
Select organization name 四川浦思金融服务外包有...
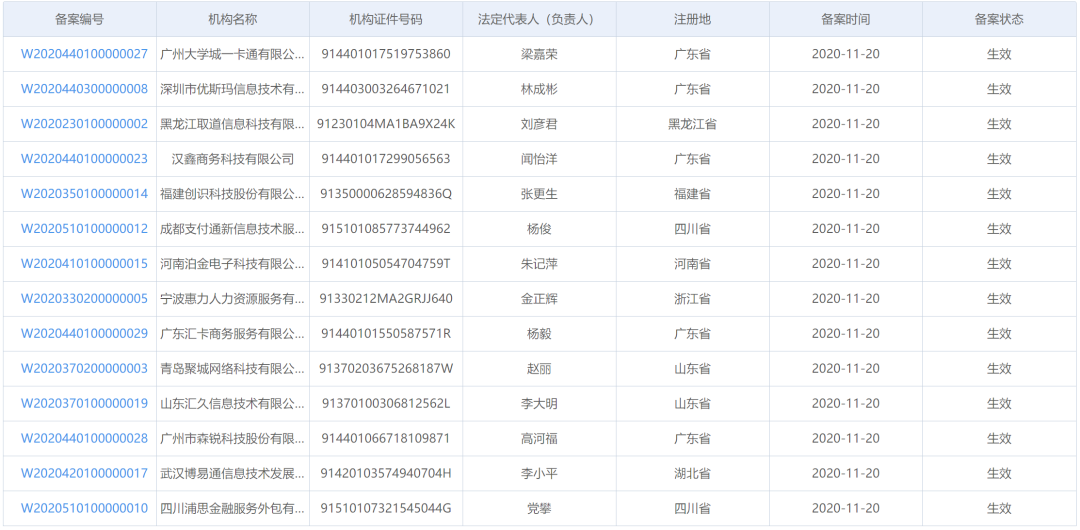pyautogui.click(x=233, y=508)
